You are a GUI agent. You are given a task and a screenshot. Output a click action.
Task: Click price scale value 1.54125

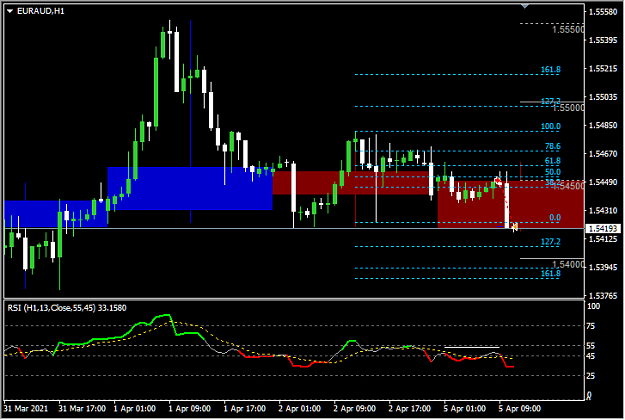tap(603, 239)
